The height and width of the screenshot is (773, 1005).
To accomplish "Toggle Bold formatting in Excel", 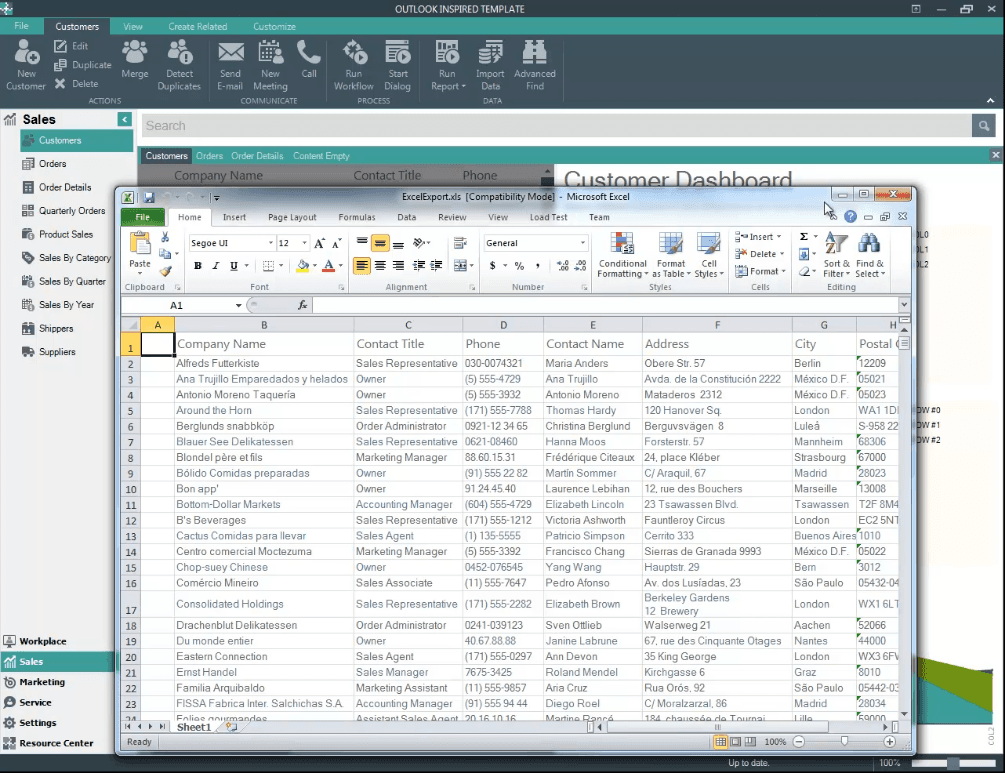I will coord(197,265).
